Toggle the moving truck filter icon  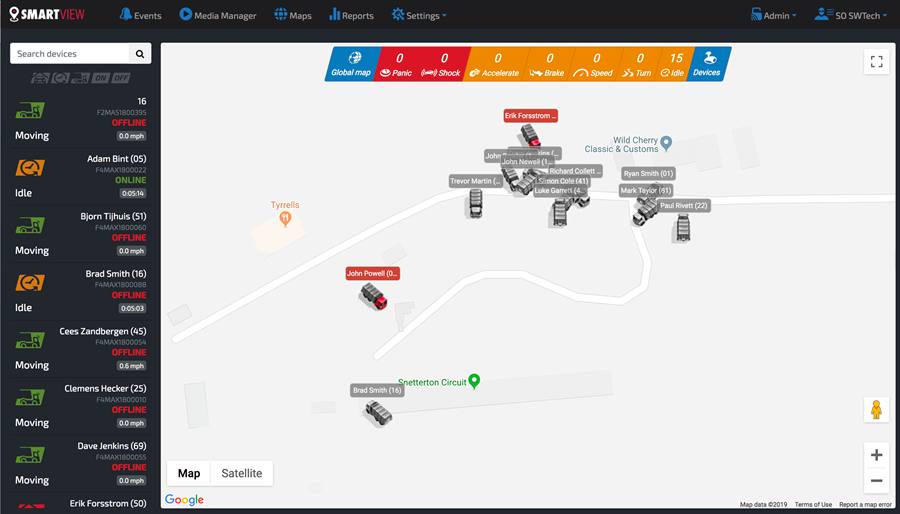tap(80, 78)
